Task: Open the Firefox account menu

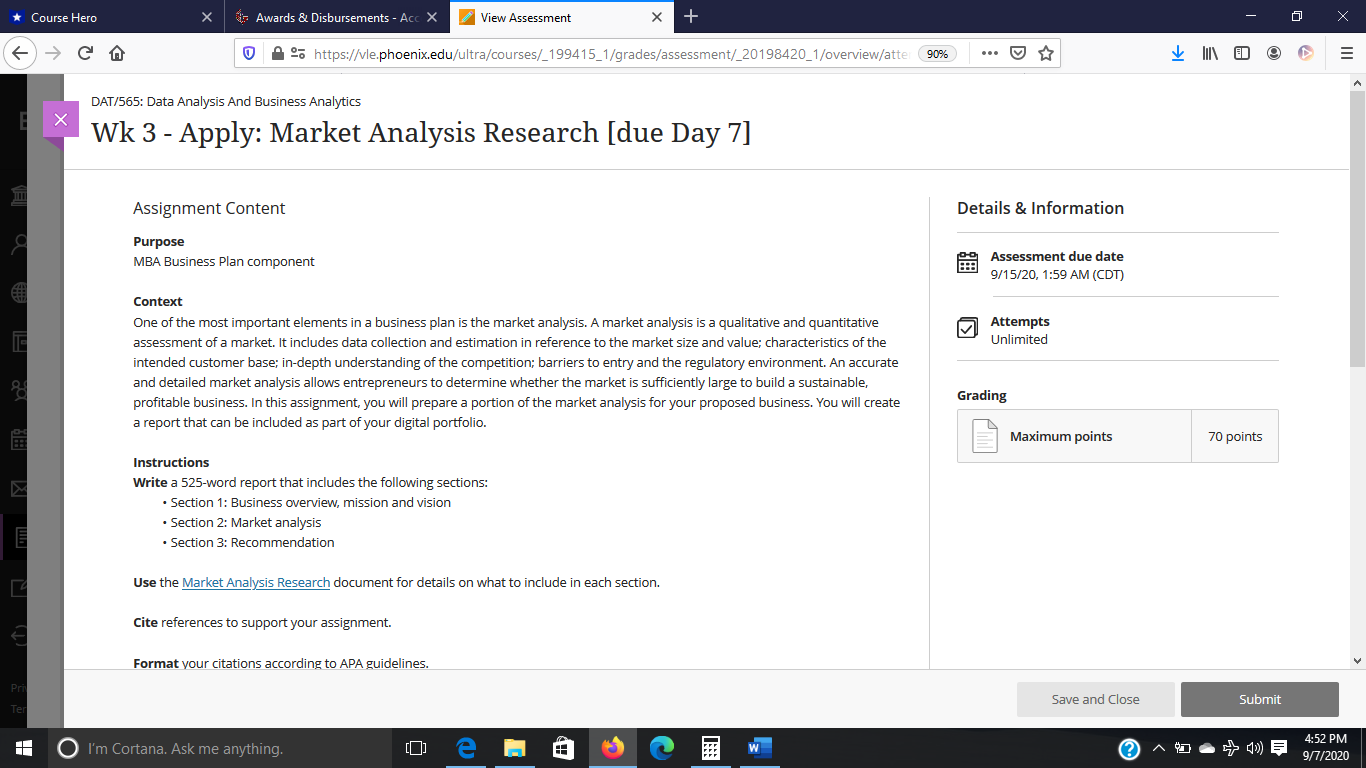Action: [x=1274, y=53]
